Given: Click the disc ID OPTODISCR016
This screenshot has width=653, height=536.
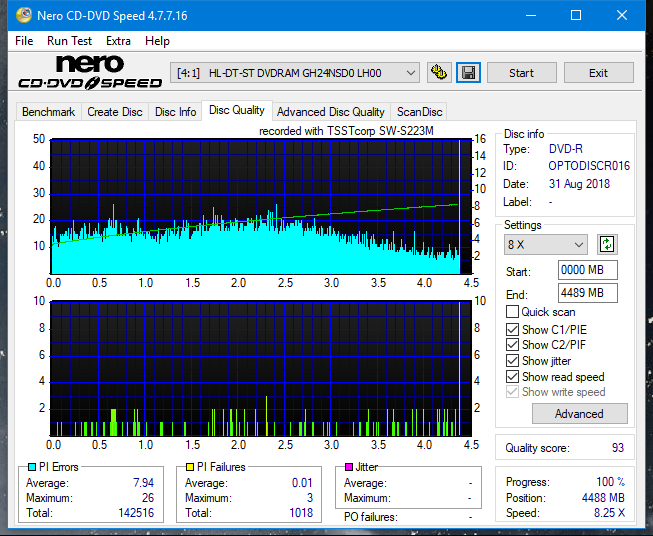Looking at the screenshot, I should point(589,166).
